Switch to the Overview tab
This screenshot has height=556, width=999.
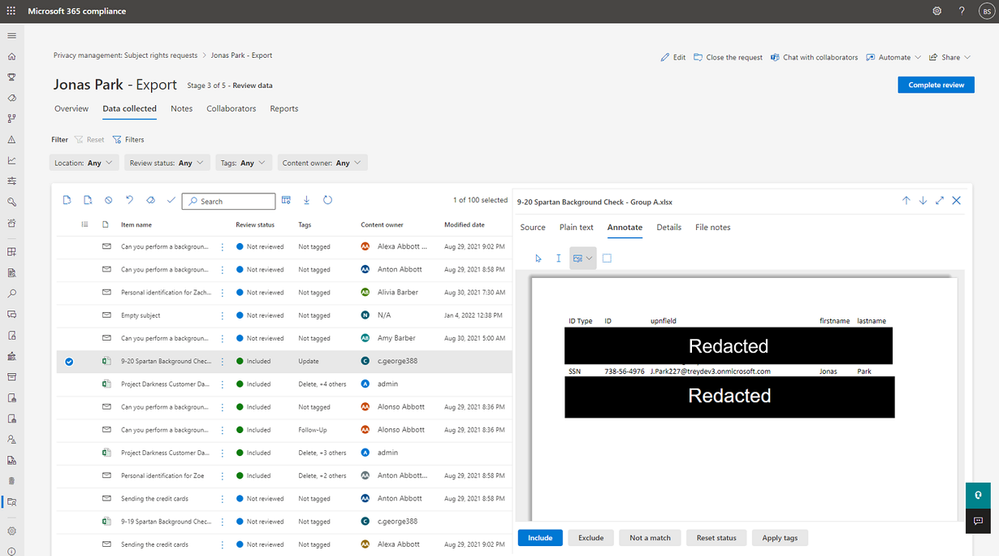click(x=71, y=109)
